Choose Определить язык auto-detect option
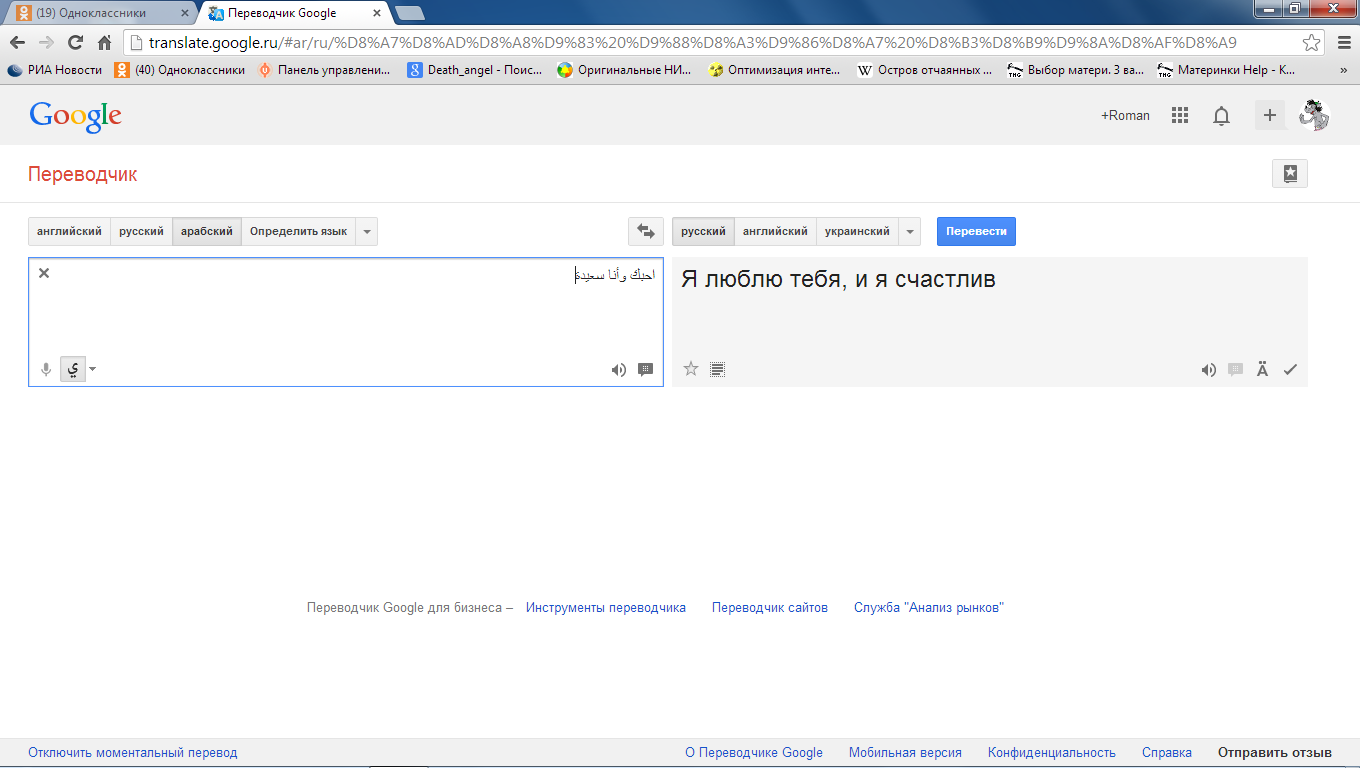The image size is (1360, 768). pos(298,231)
